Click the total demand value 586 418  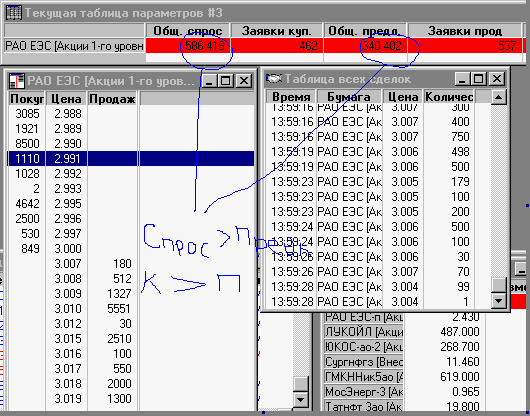click(x=205, y=46)
